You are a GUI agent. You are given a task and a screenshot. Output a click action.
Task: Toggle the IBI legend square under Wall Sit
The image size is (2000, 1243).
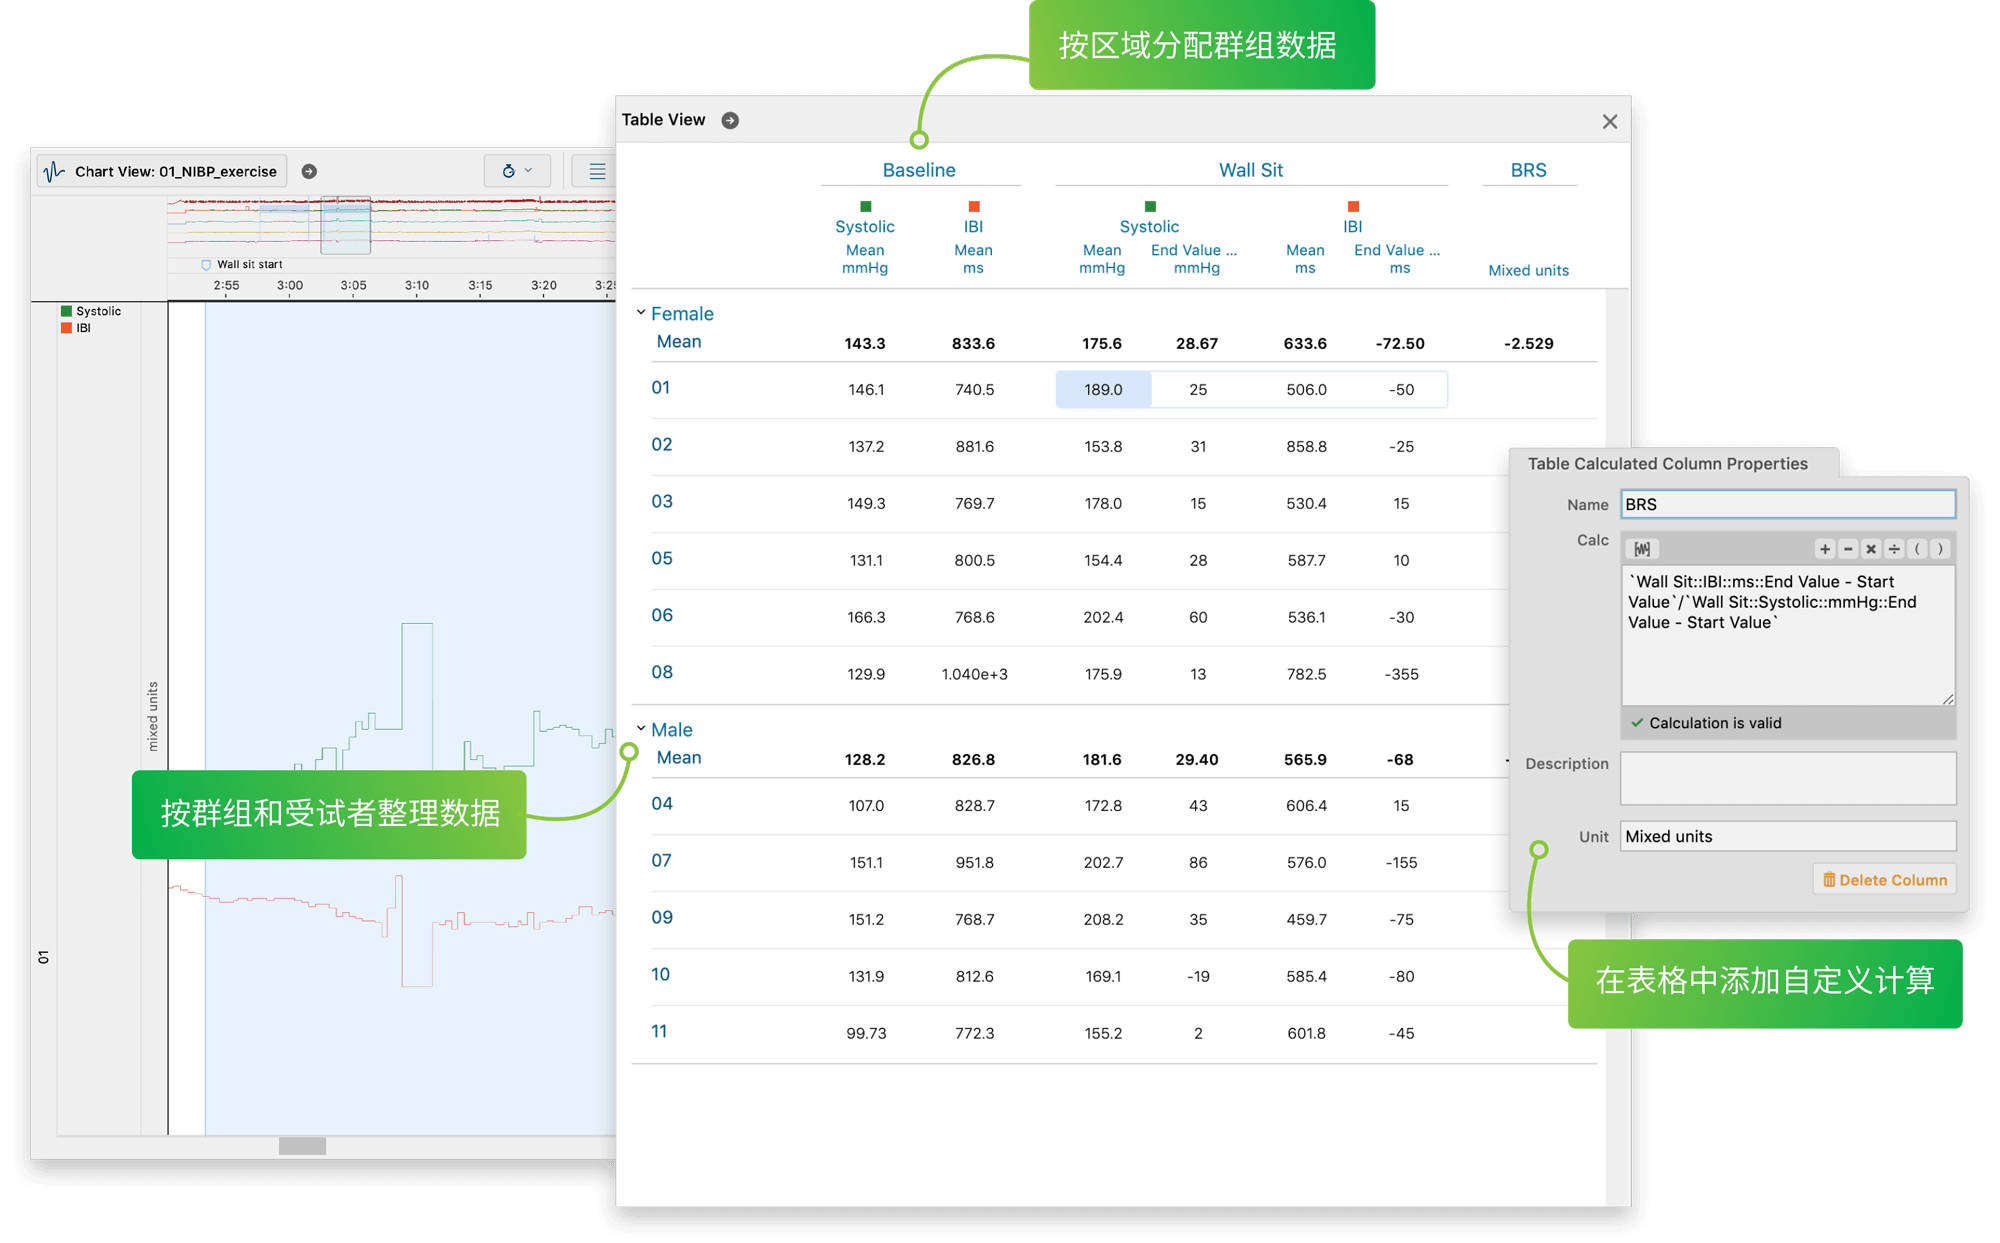pyautogui.click(x=1352, y=207)
